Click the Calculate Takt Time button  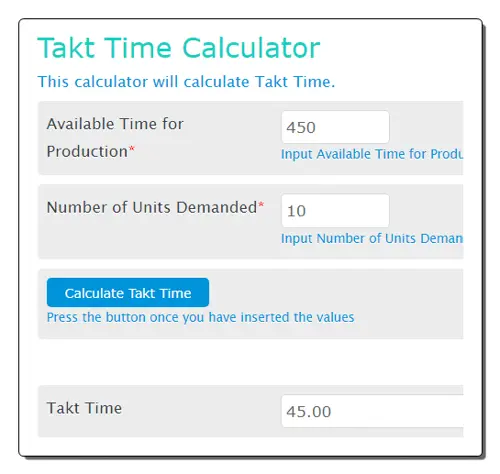128,292
